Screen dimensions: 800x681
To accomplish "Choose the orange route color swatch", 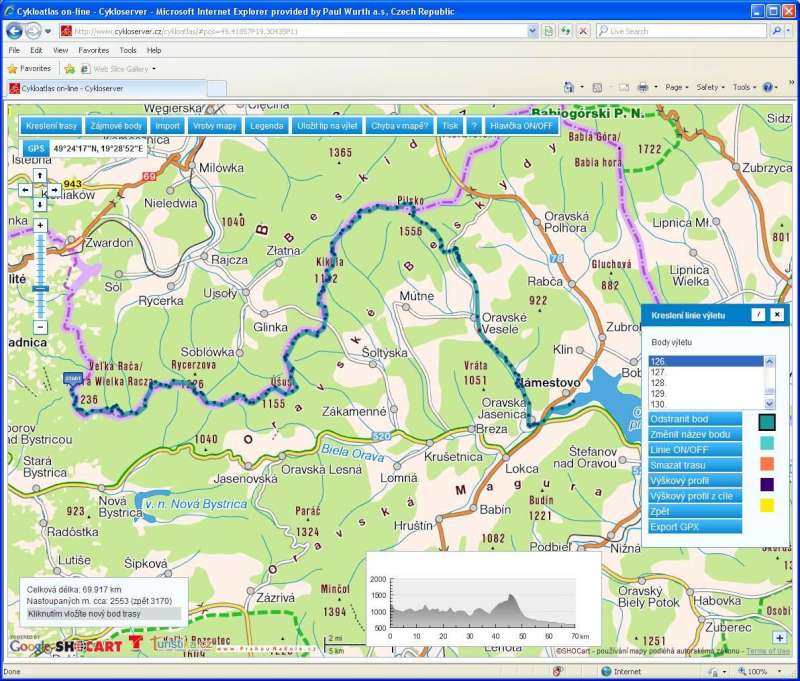I will [767, 464].
